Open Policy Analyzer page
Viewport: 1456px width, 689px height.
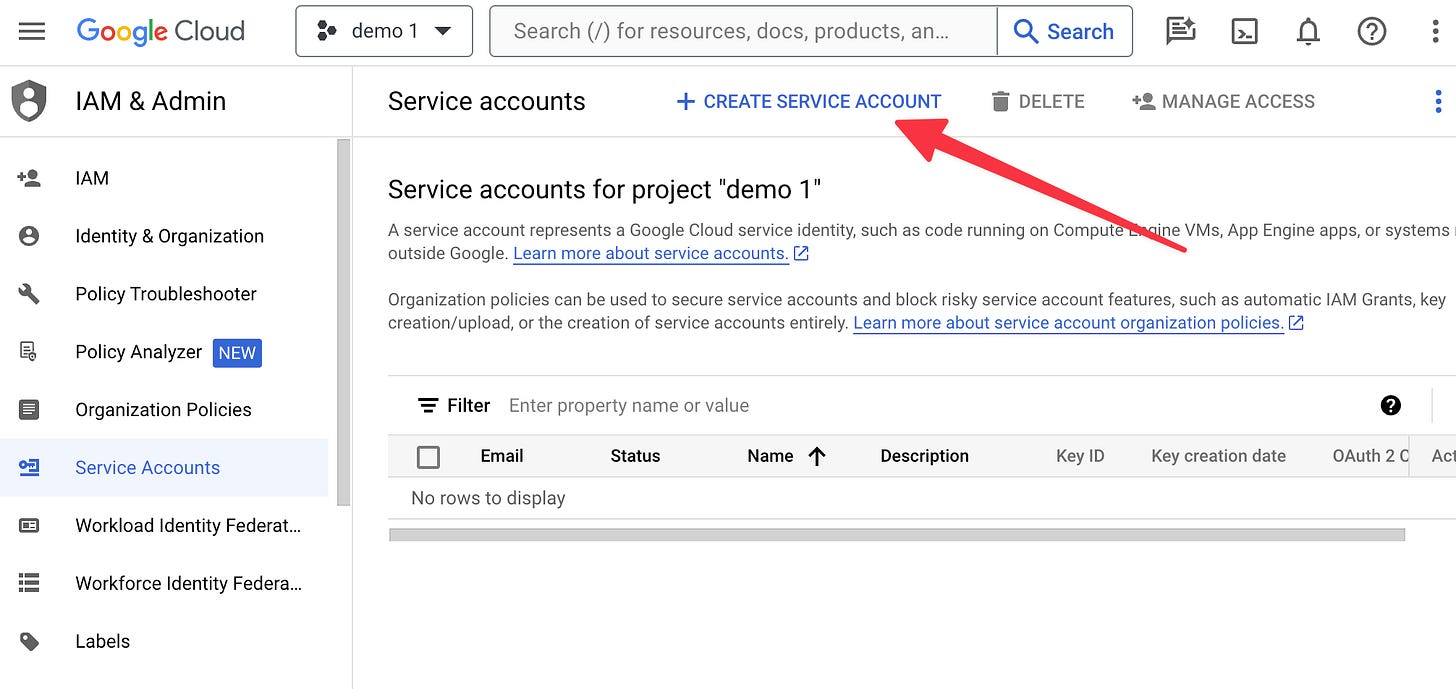[x=164, y=352]
